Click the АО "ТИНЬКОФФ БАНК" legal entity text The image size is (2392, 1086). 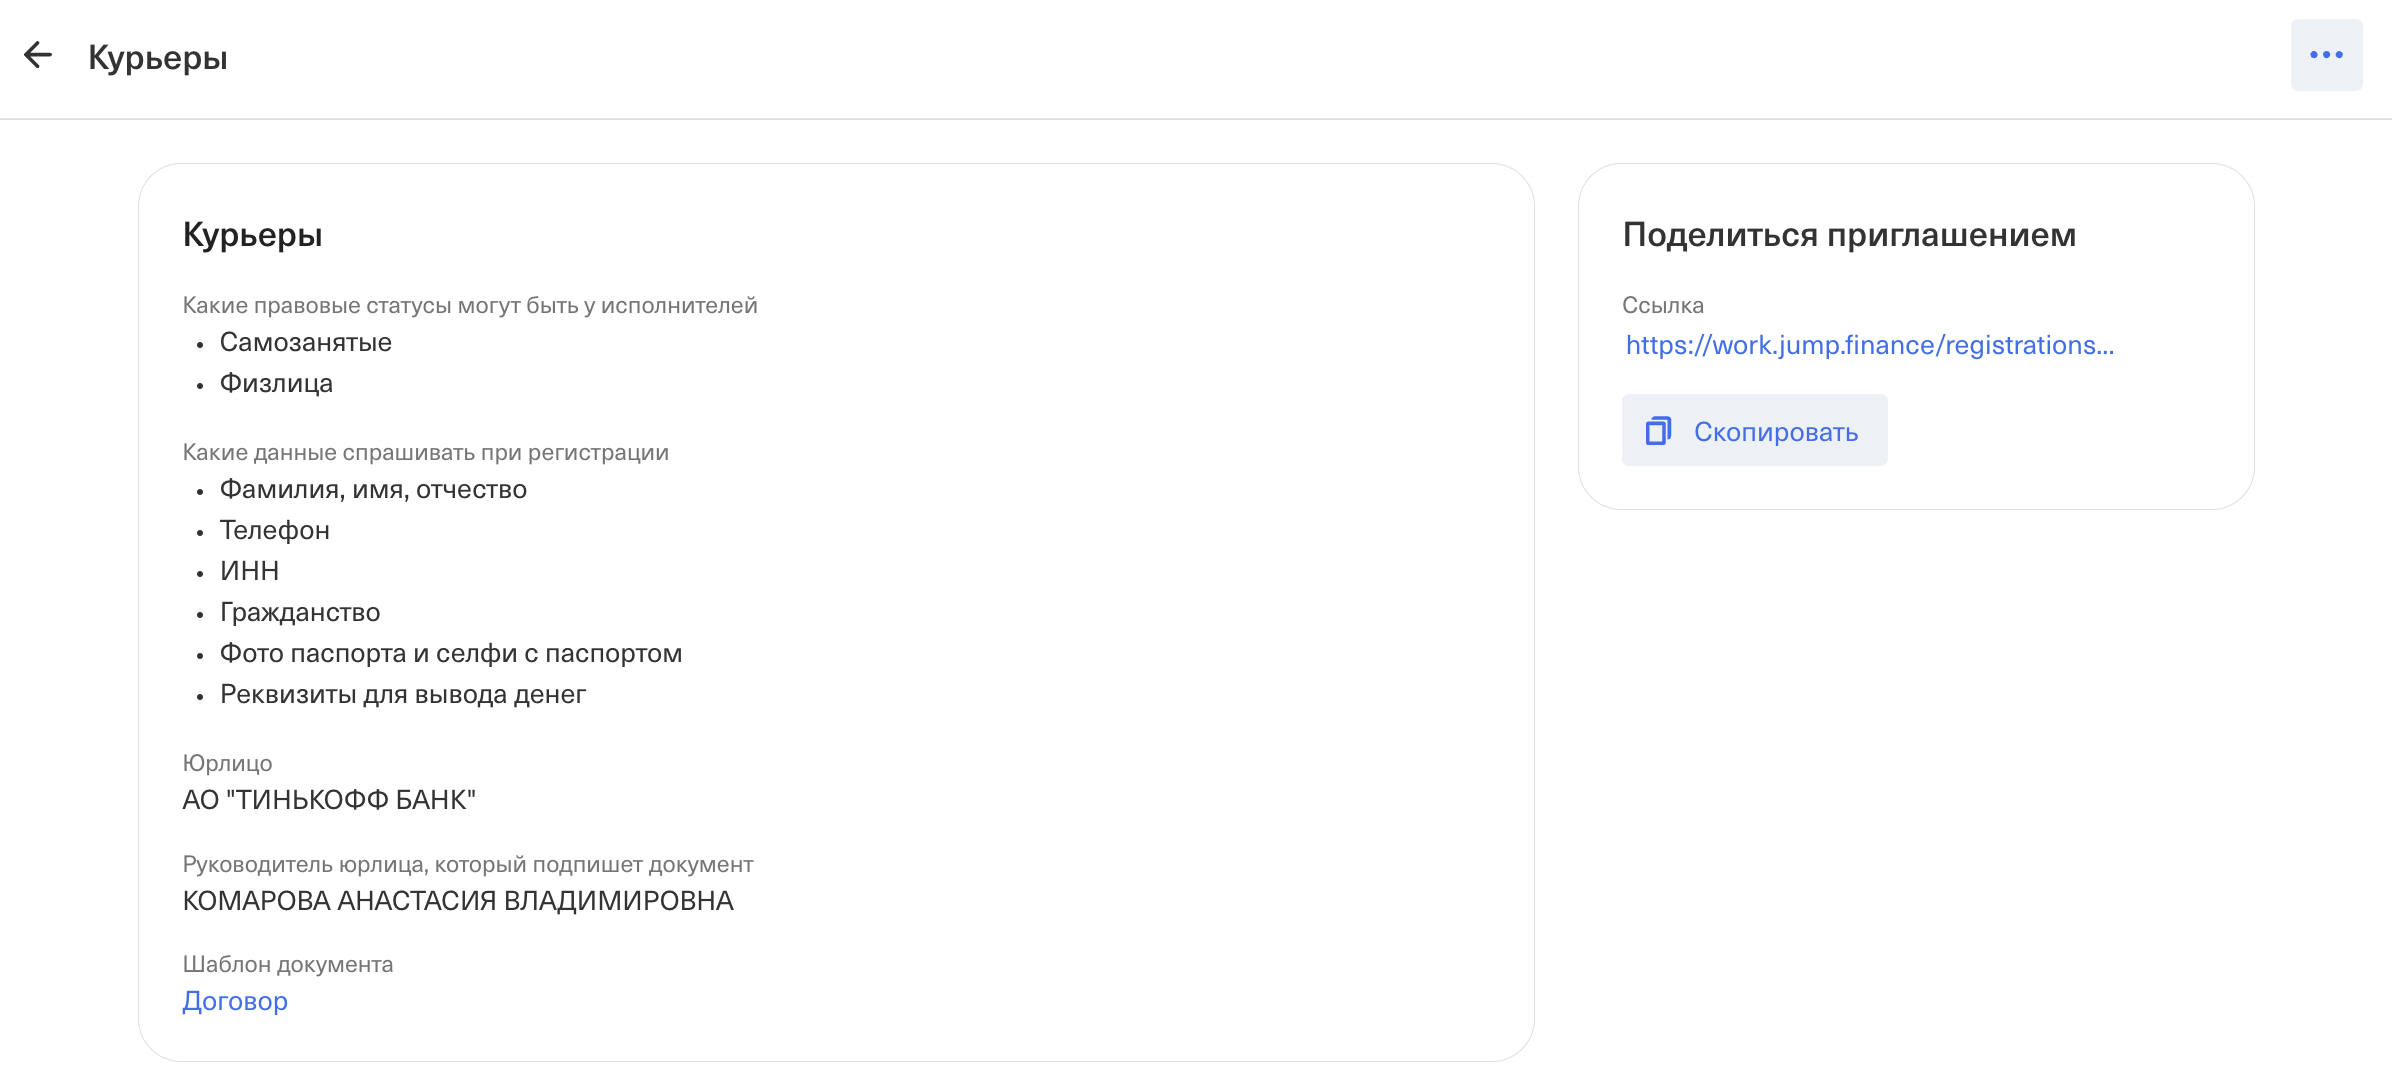point(329,800)
